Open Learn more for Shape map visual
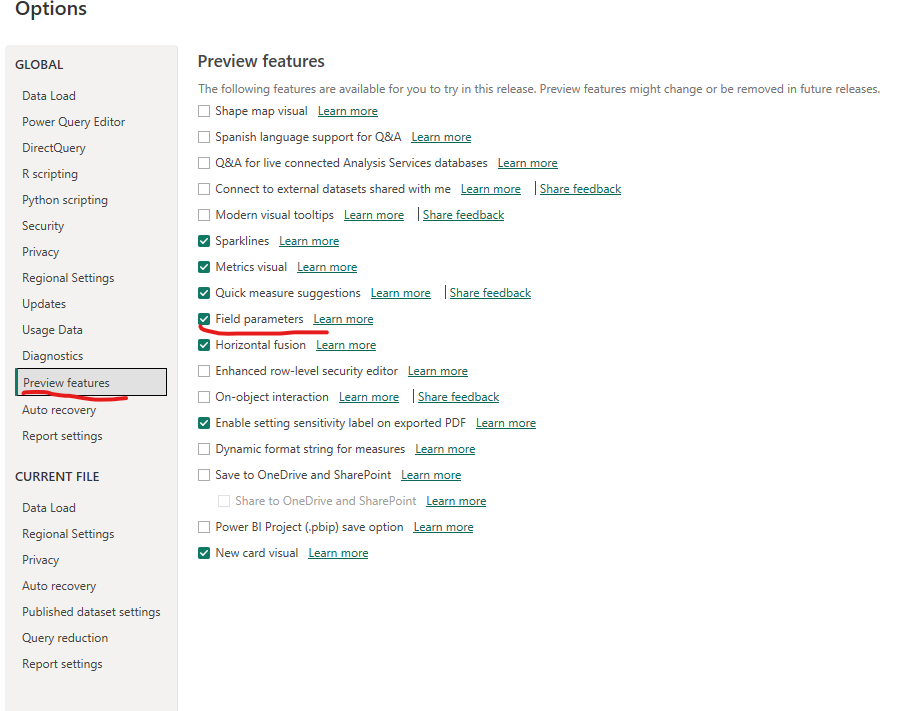The image size is (906, 711). pyautogui.click(x=348, y=111)
